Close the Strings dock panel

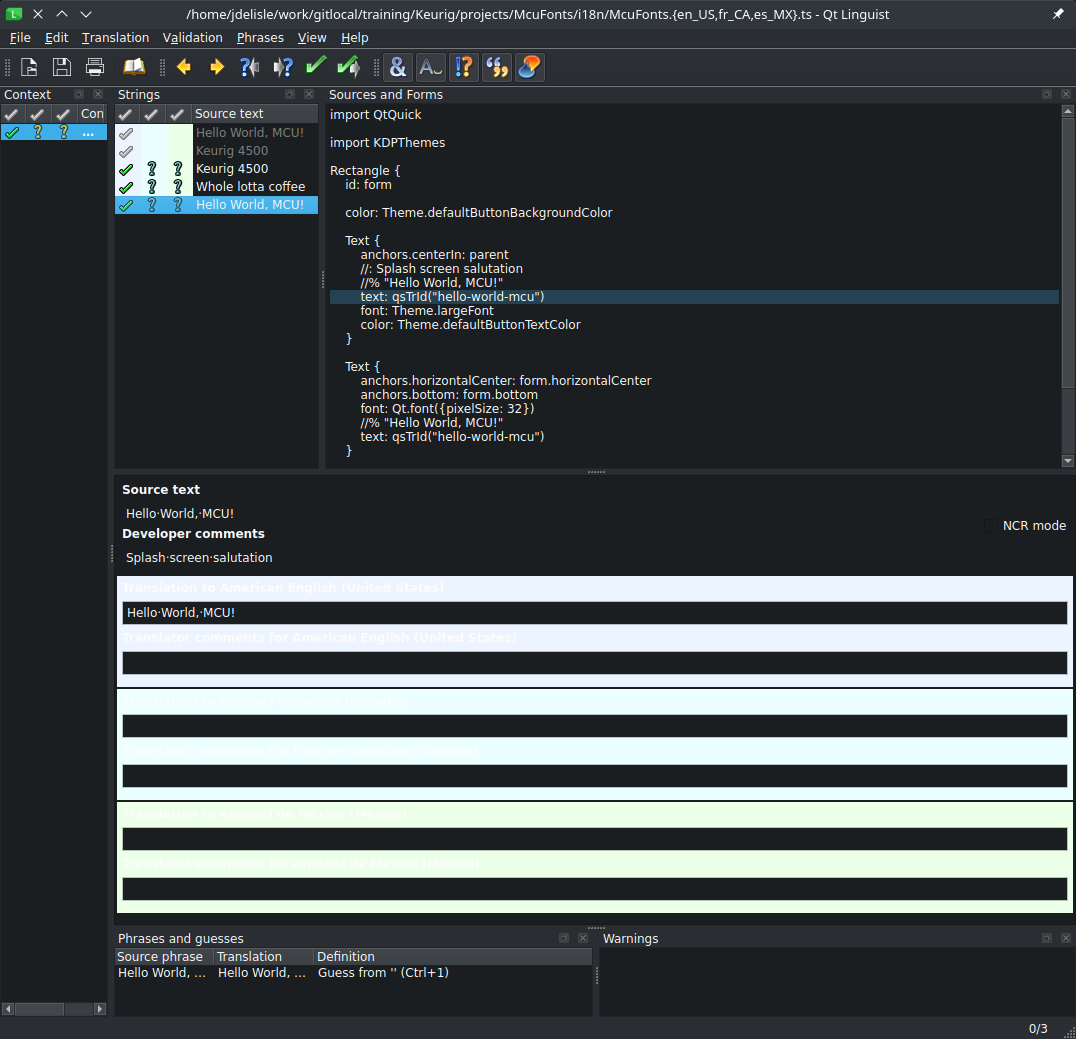(x=309, y=94)
